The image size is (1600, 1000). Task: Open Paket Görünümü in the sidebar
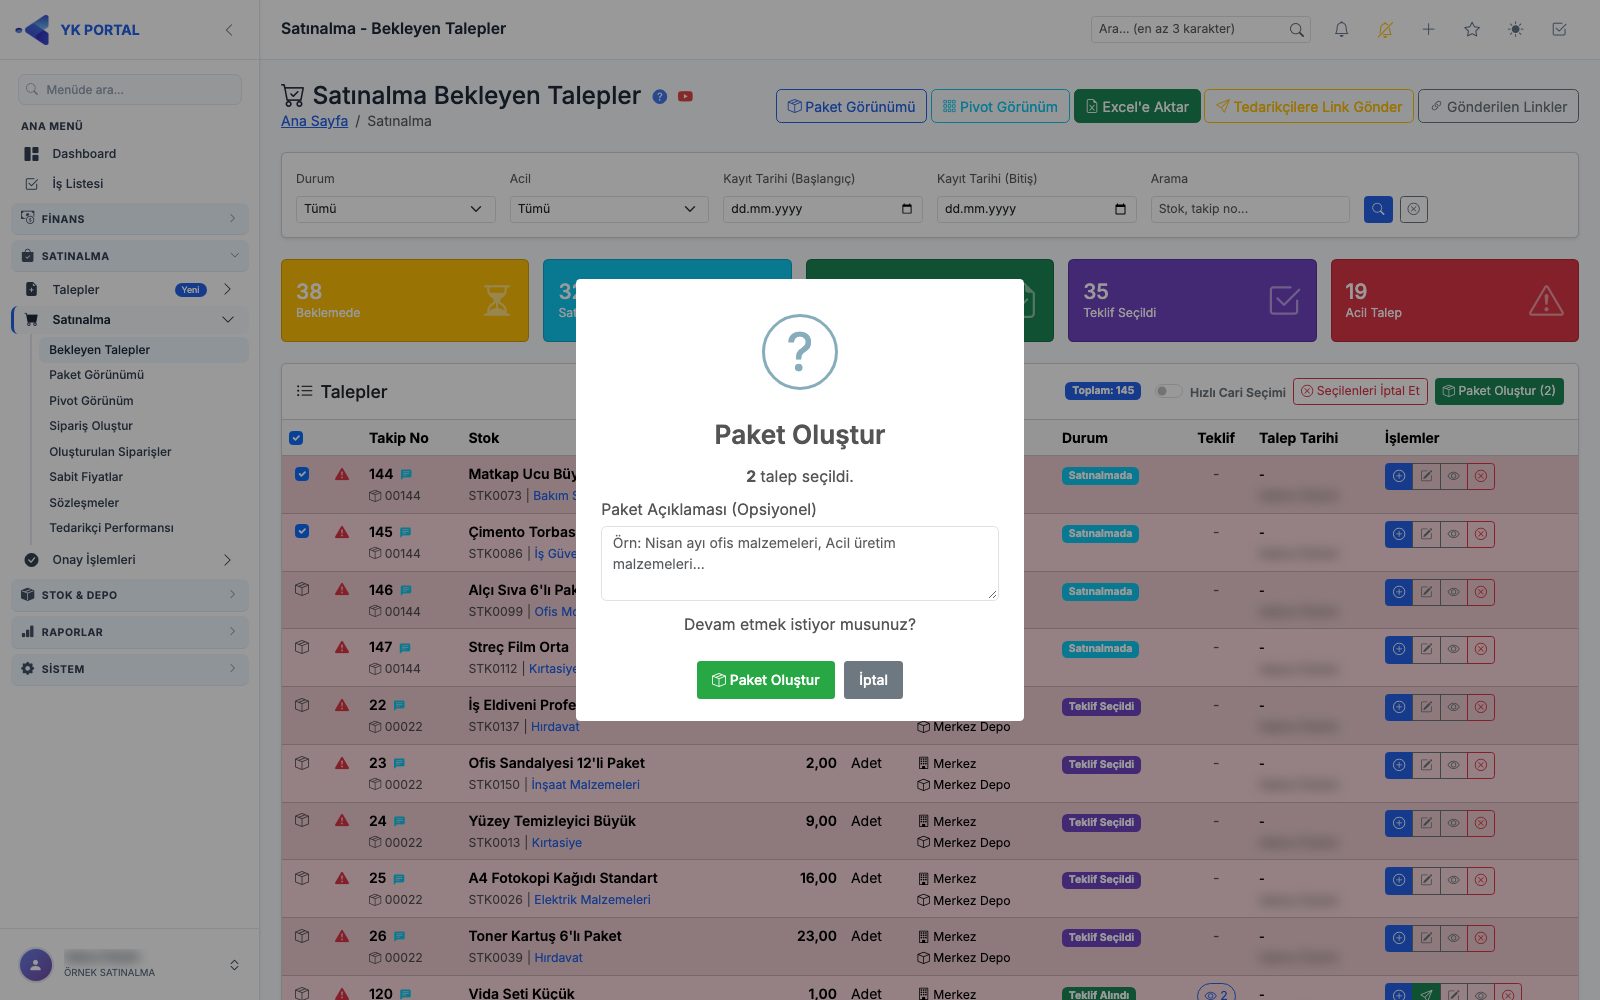point(97,375)
